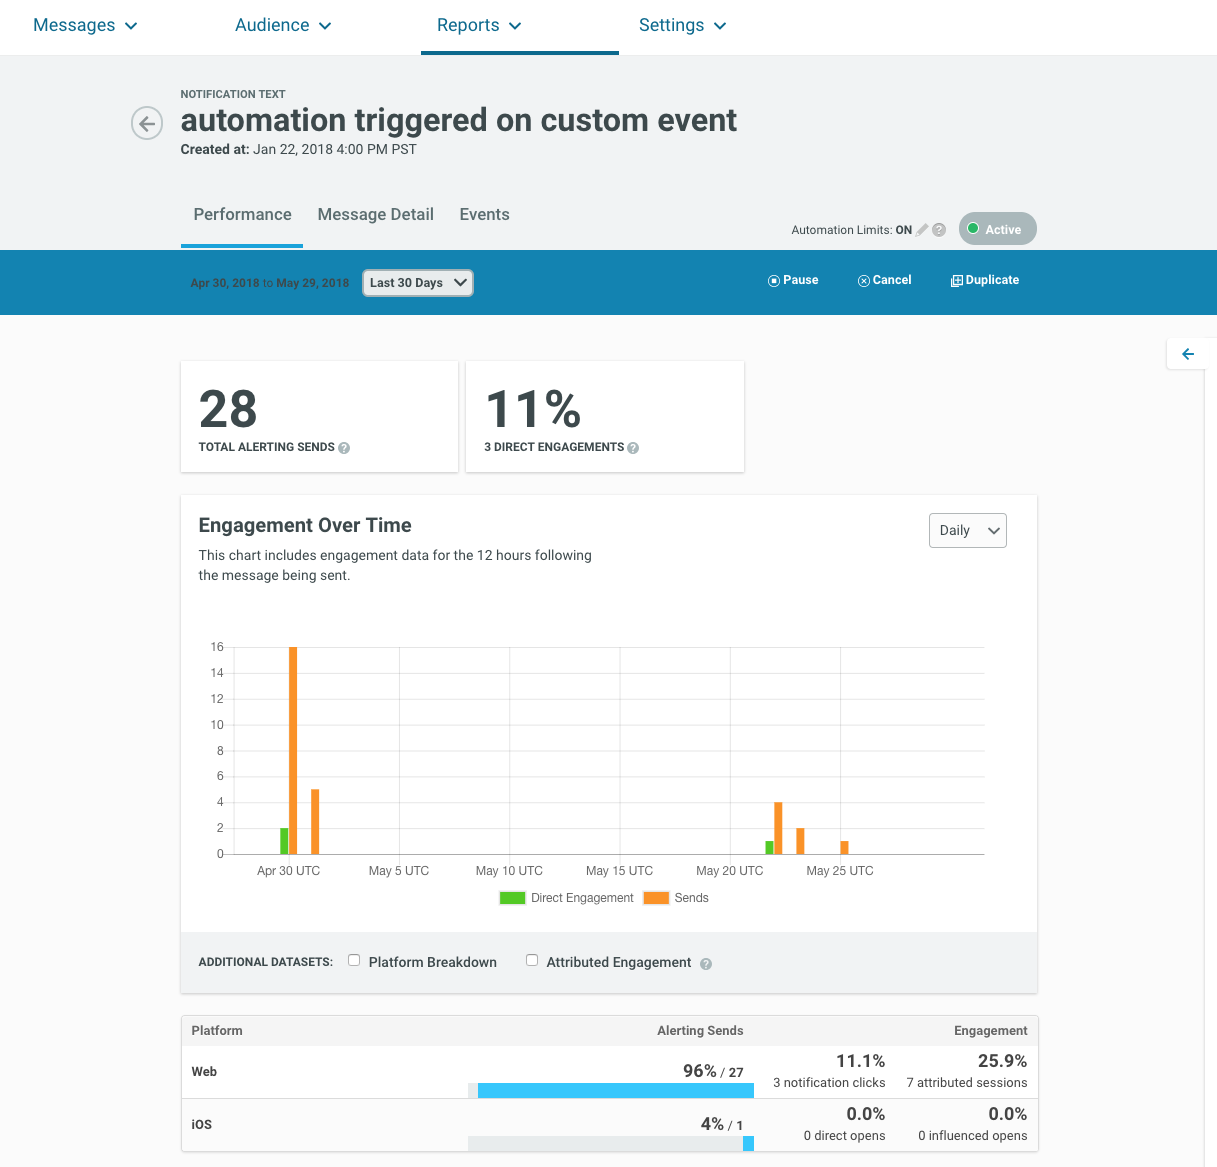Image resolution: width=1217 pixels, height=1167 pixels.
Task: Expand the right side panel arrow
Action: (x=1188, y=354)
